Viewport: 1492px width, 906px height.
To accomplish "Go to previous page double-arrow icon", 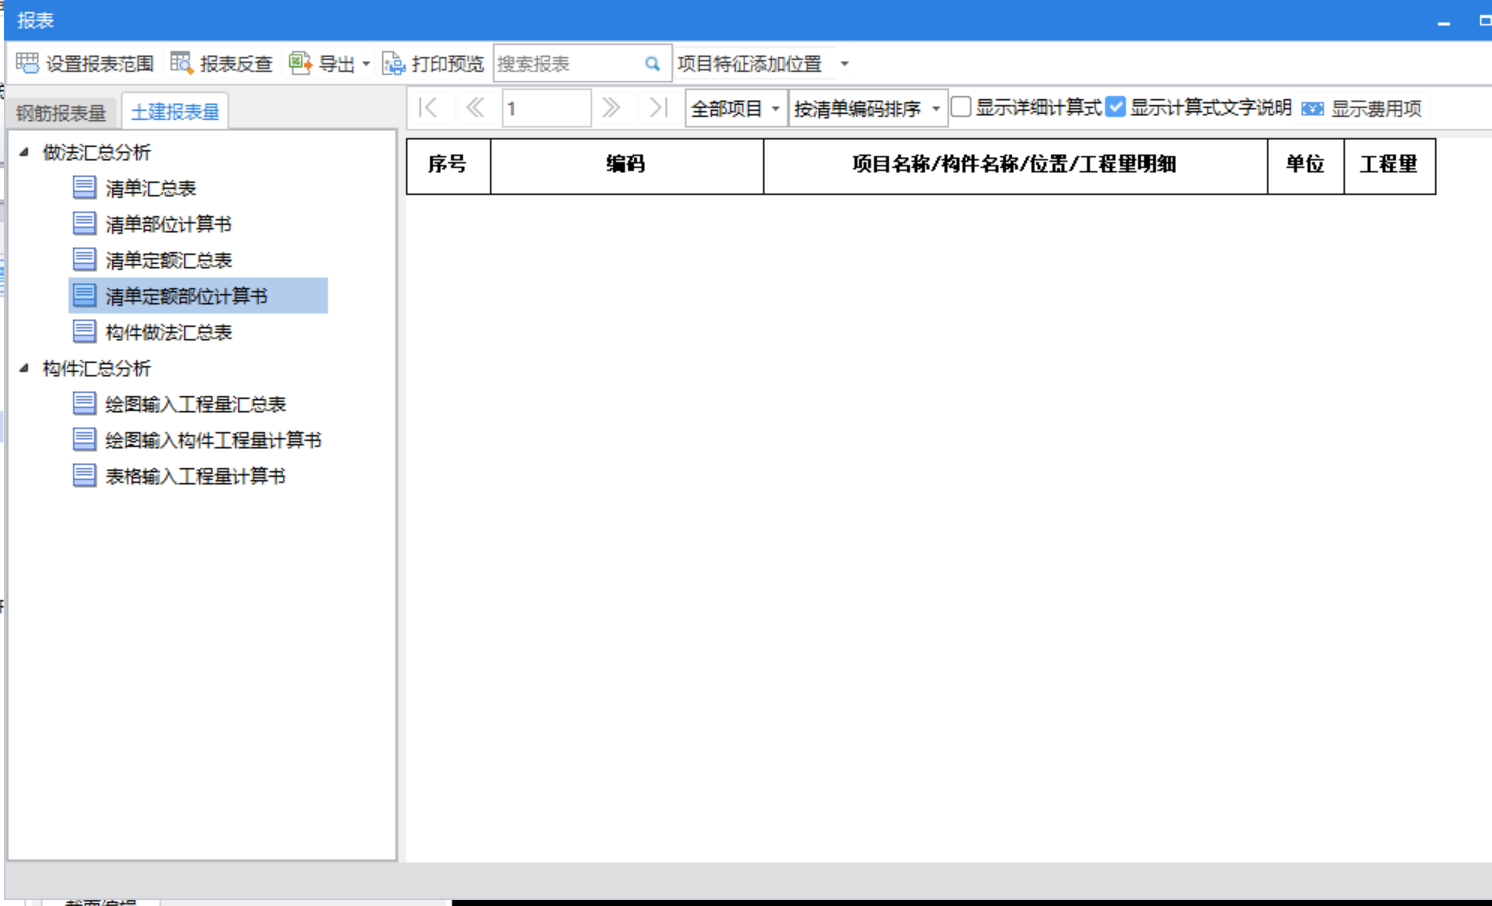I will tap(475, 107).
